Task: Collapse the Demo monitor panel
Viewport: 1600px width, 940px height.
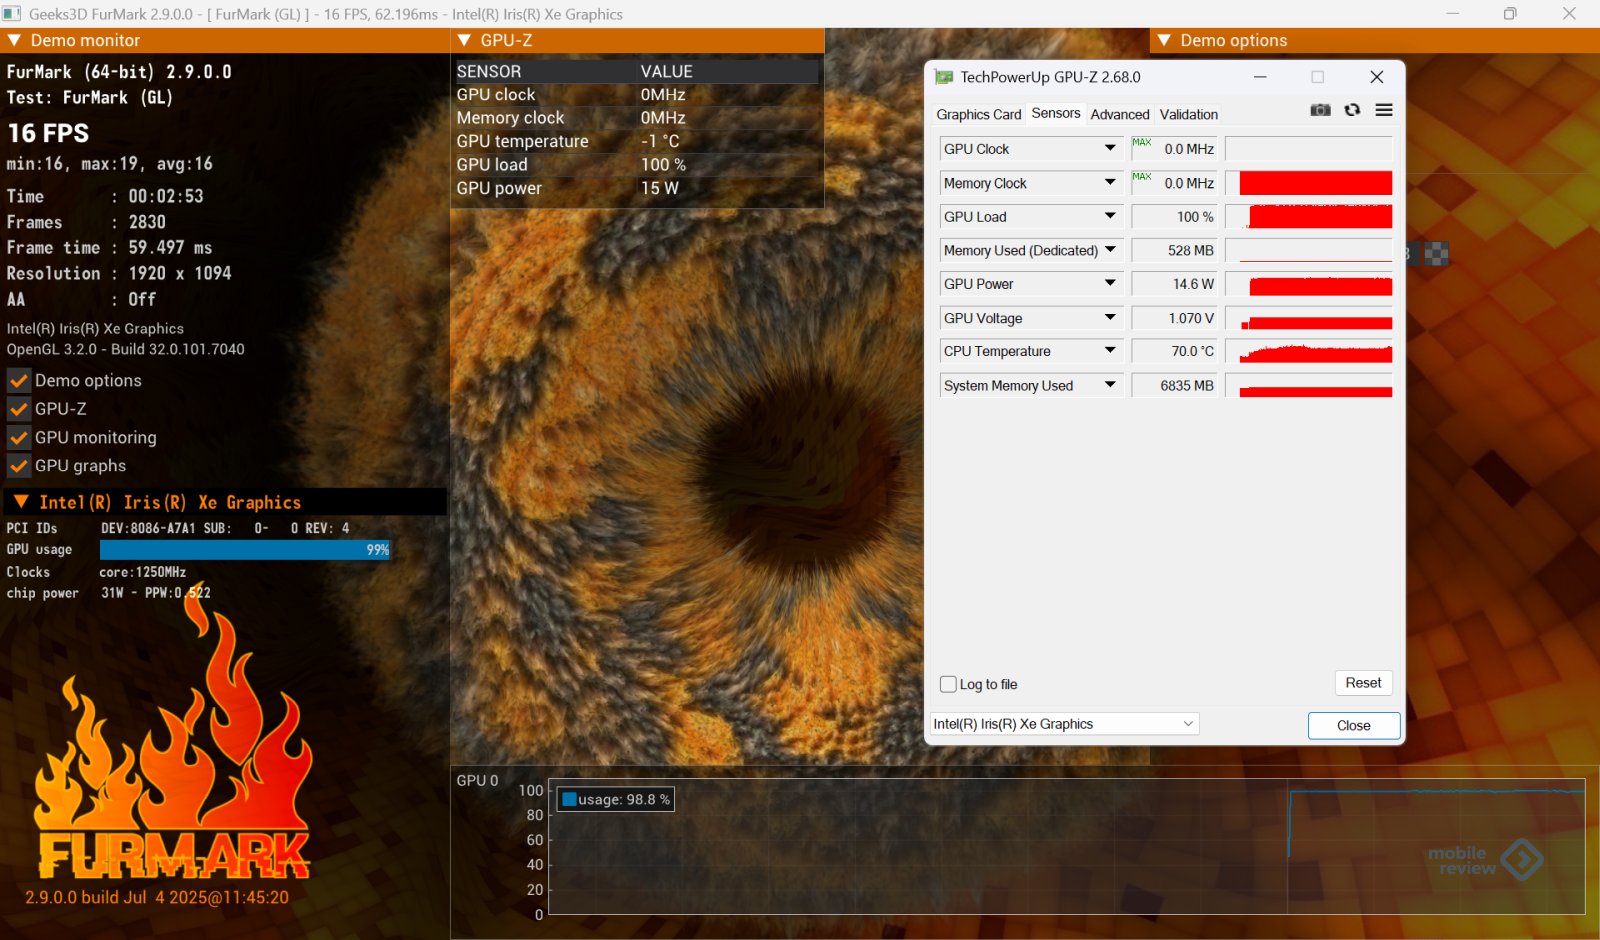Action: 15,40
